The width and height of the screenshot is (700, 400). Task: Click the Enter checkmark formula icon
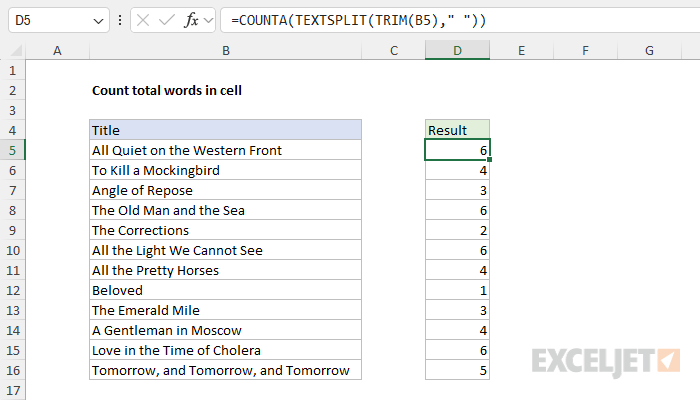coord(167,20)
